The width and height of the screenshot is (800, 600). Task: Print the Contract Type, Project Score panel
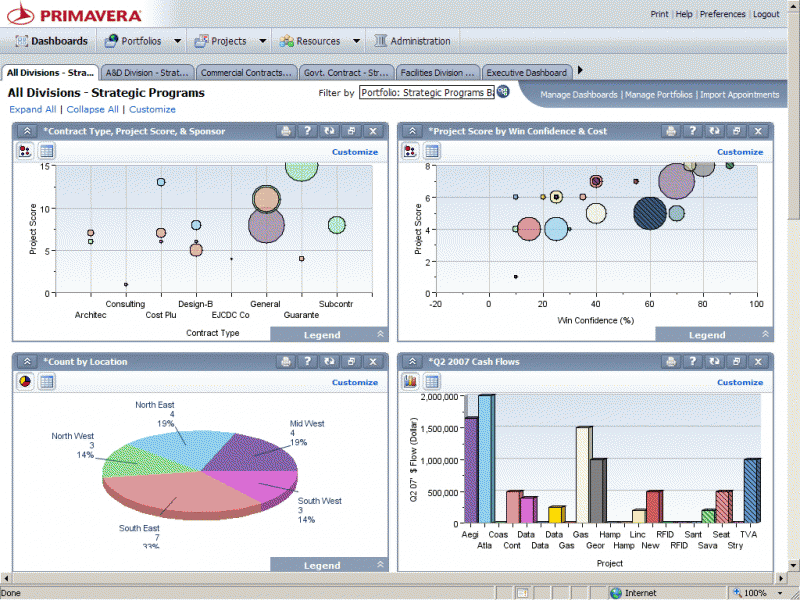click(286, 131)
